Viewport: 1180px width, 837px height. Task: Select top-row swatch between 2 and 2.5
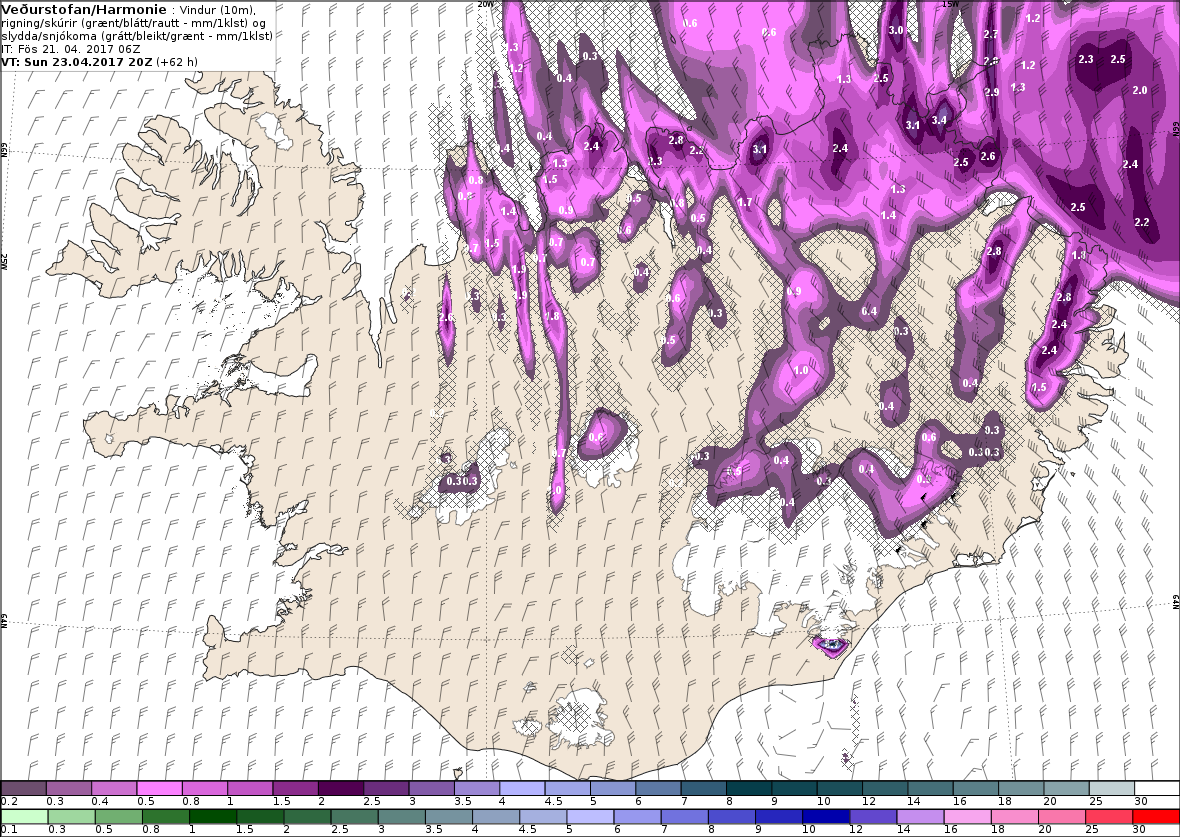341,788
